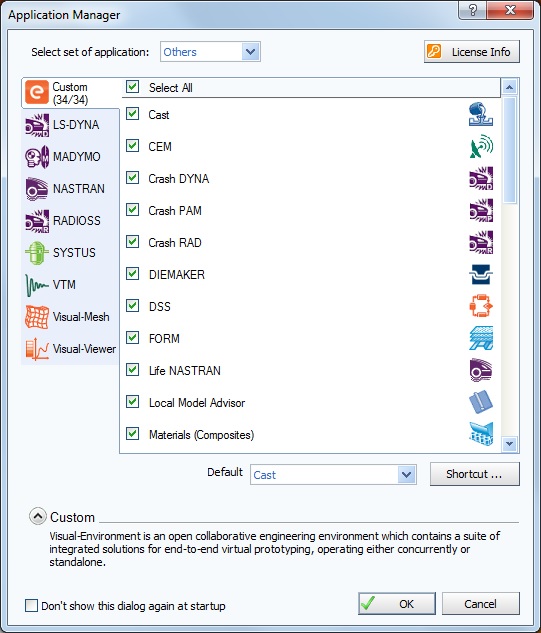Screen dimensions: 541x633
Task: Click the Custom (34/34) orange icon
Action: 37,92
